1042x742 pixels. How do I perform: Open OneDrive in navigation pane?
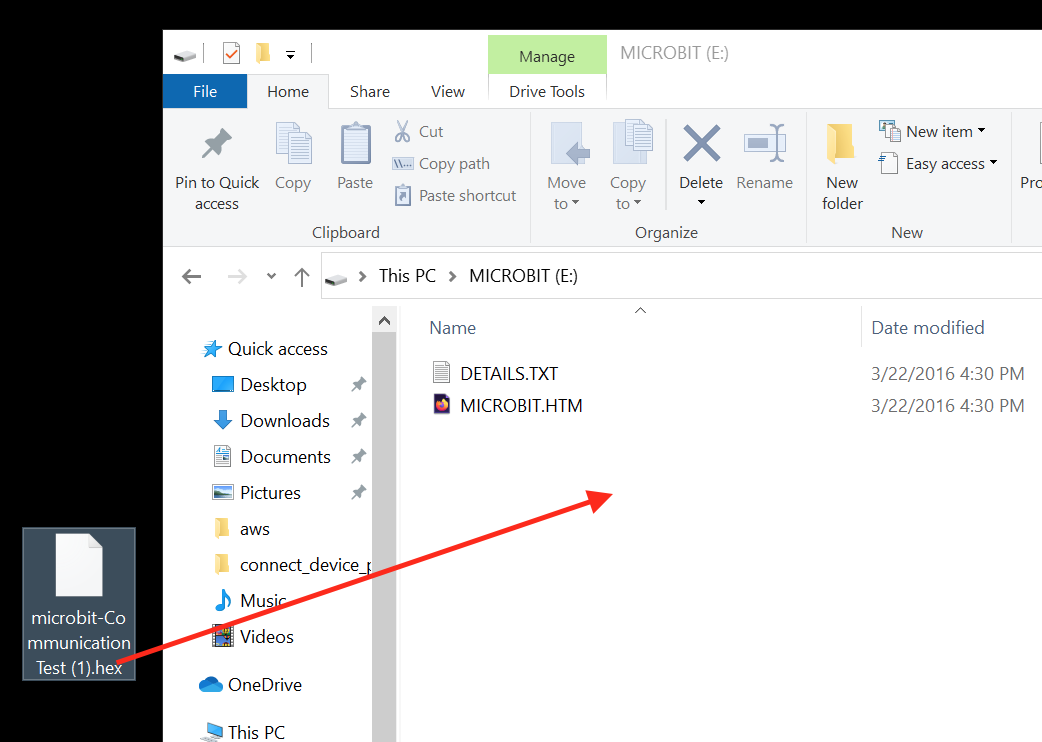coord(264,684)
